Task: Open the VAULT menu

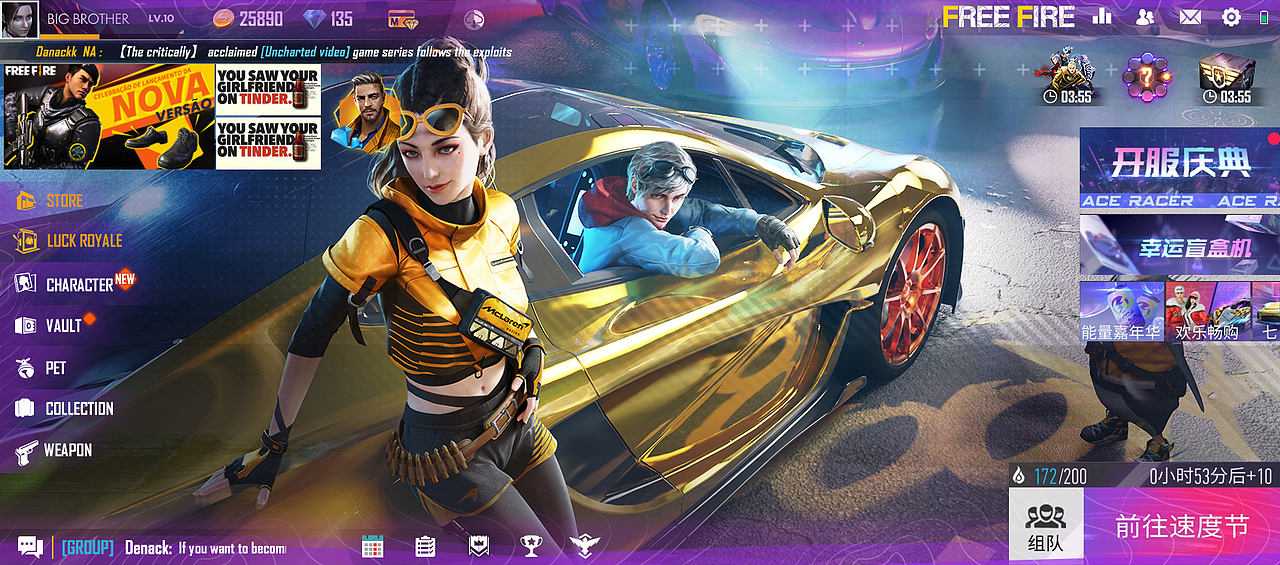Action: point(53,325)
